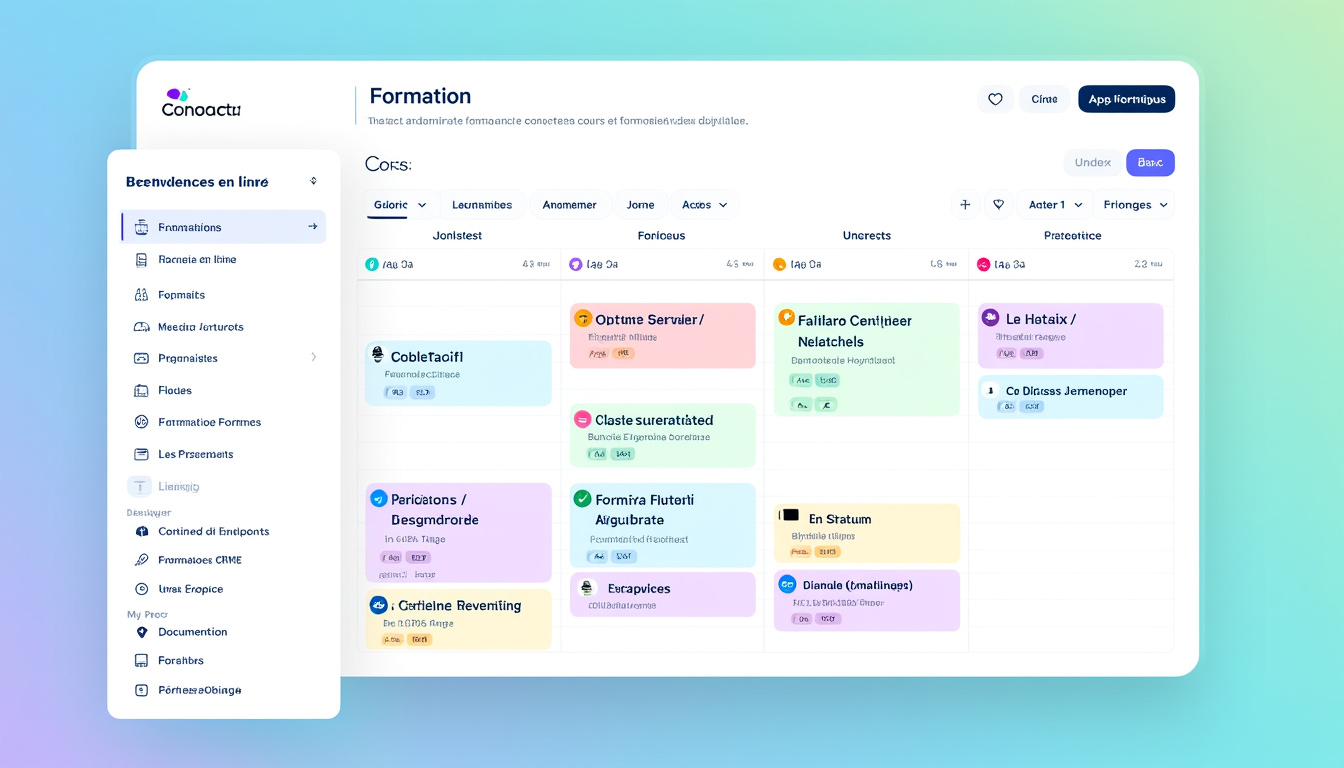Click the heart filter icon in toolbar
Screen dimensions: 1344x768
(998, 205)
